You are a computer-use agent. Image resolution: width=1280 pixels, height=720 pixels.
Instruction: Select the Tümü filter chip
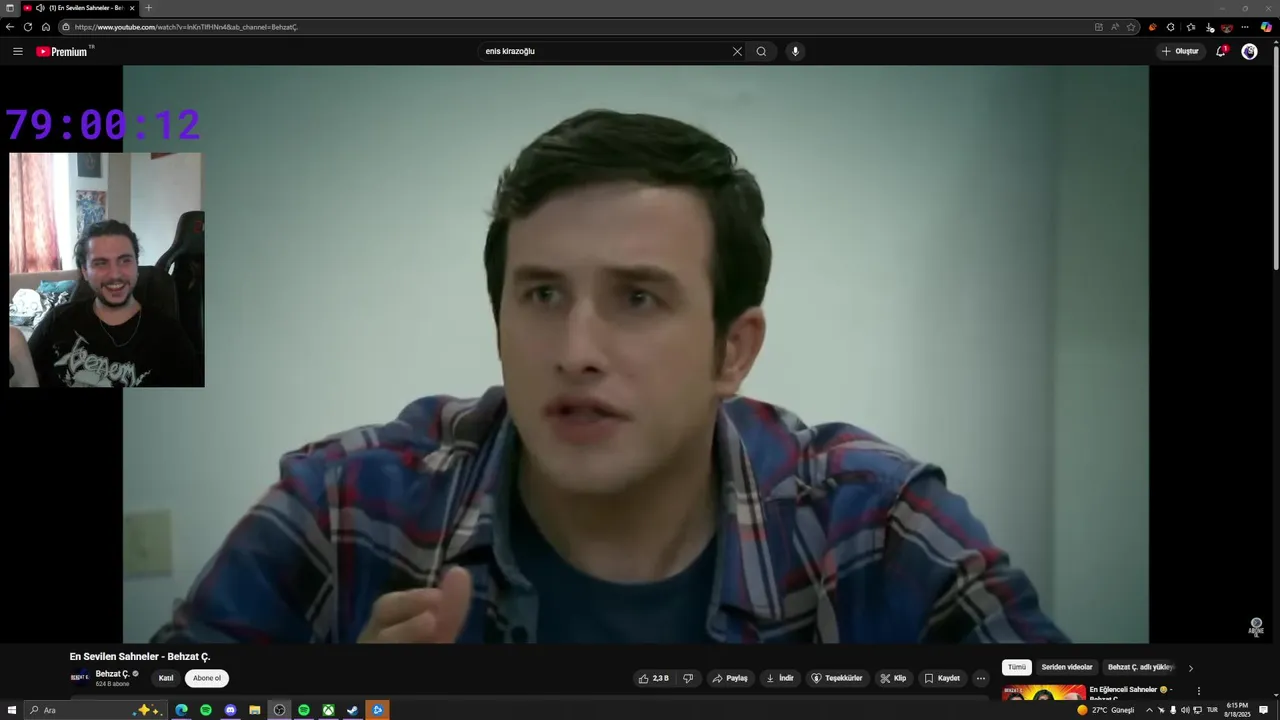click(x=1017, y=667)
